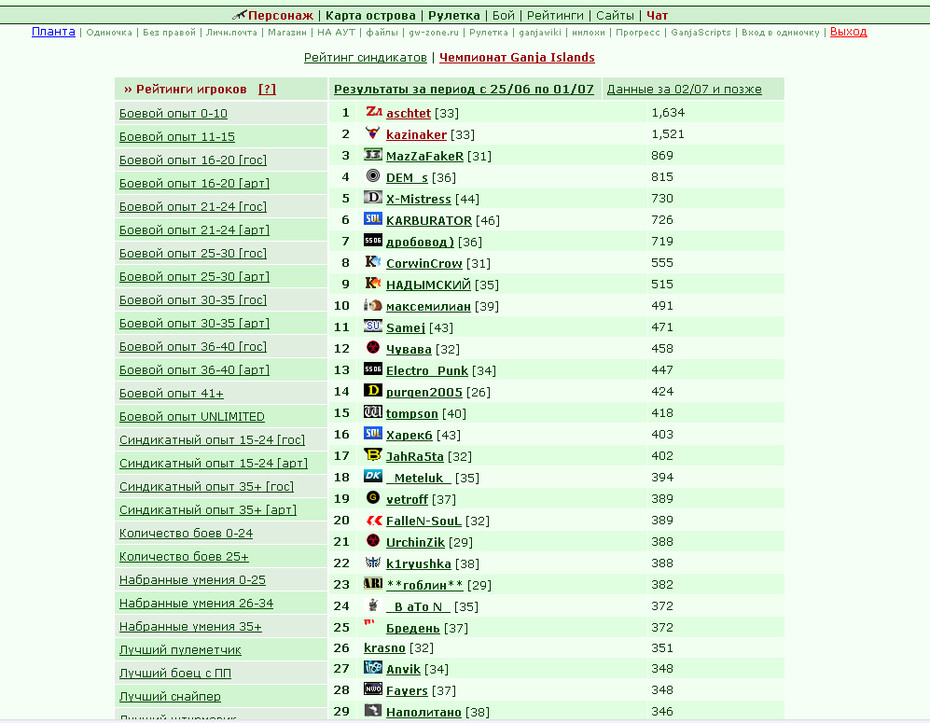
Task: Click ARI badge next to **гоблин**
Action: click(373, 584)
